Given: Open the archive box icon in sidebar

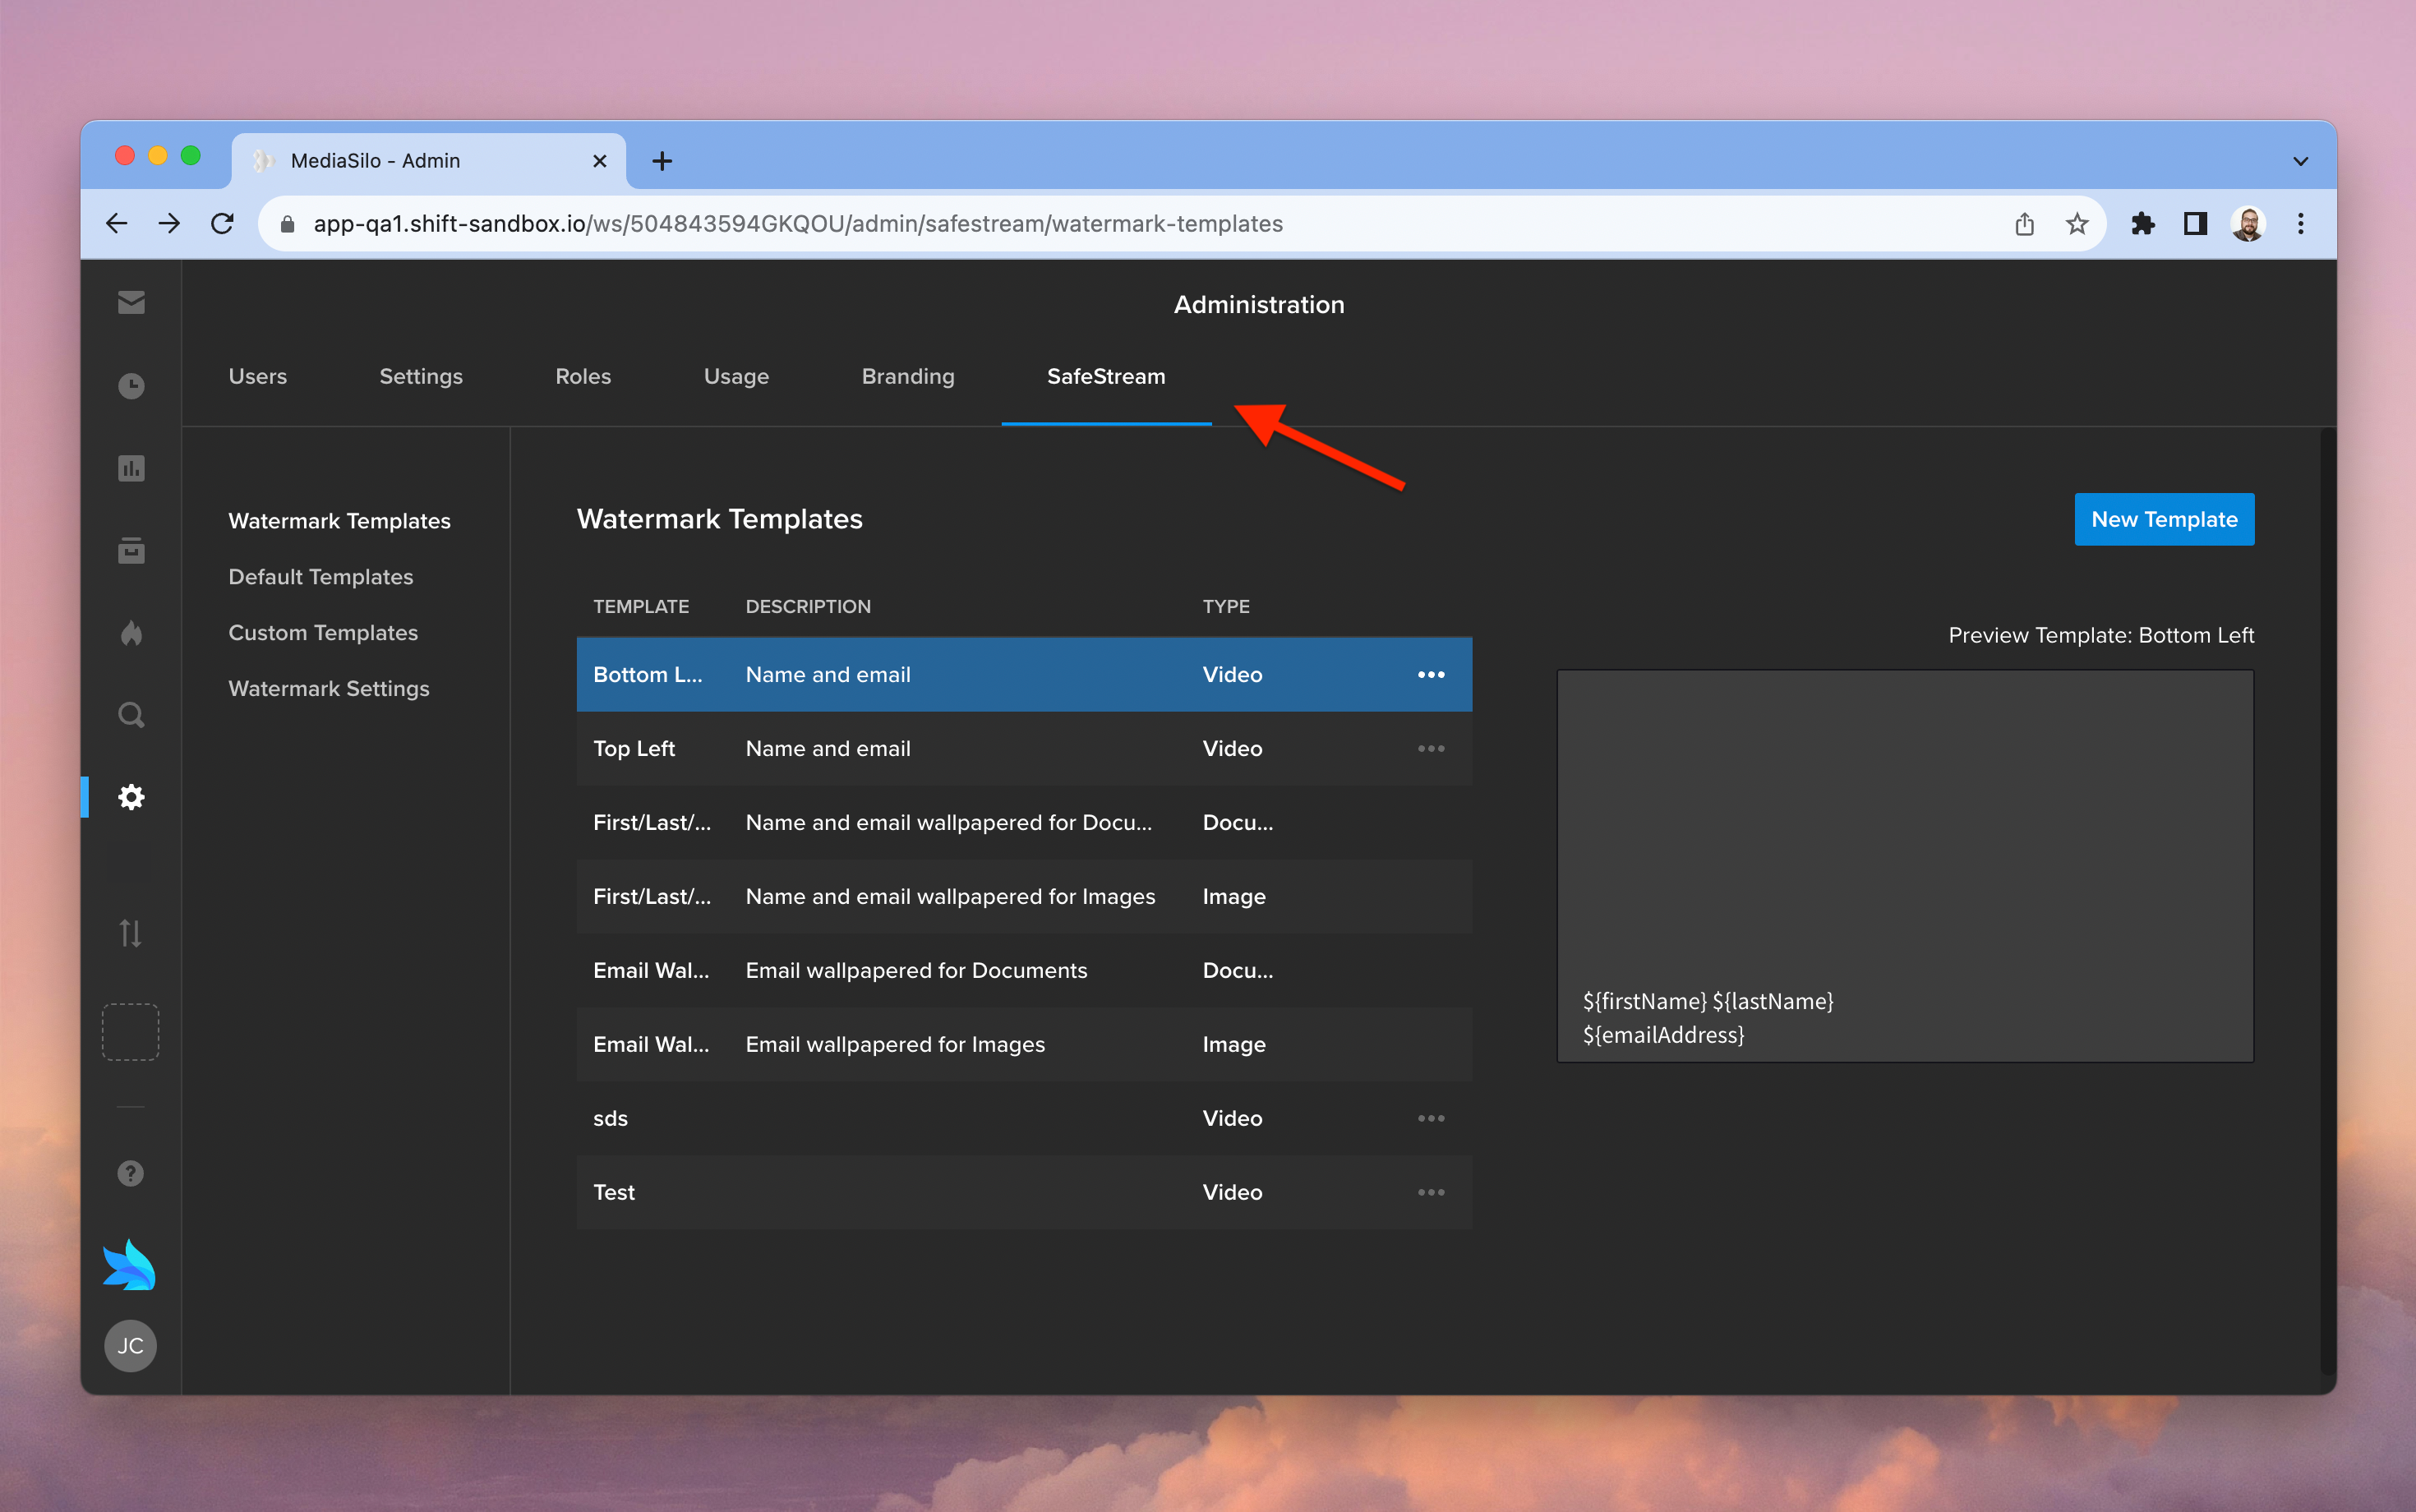Looking at the screenshot, I should [x=131, y=550].
